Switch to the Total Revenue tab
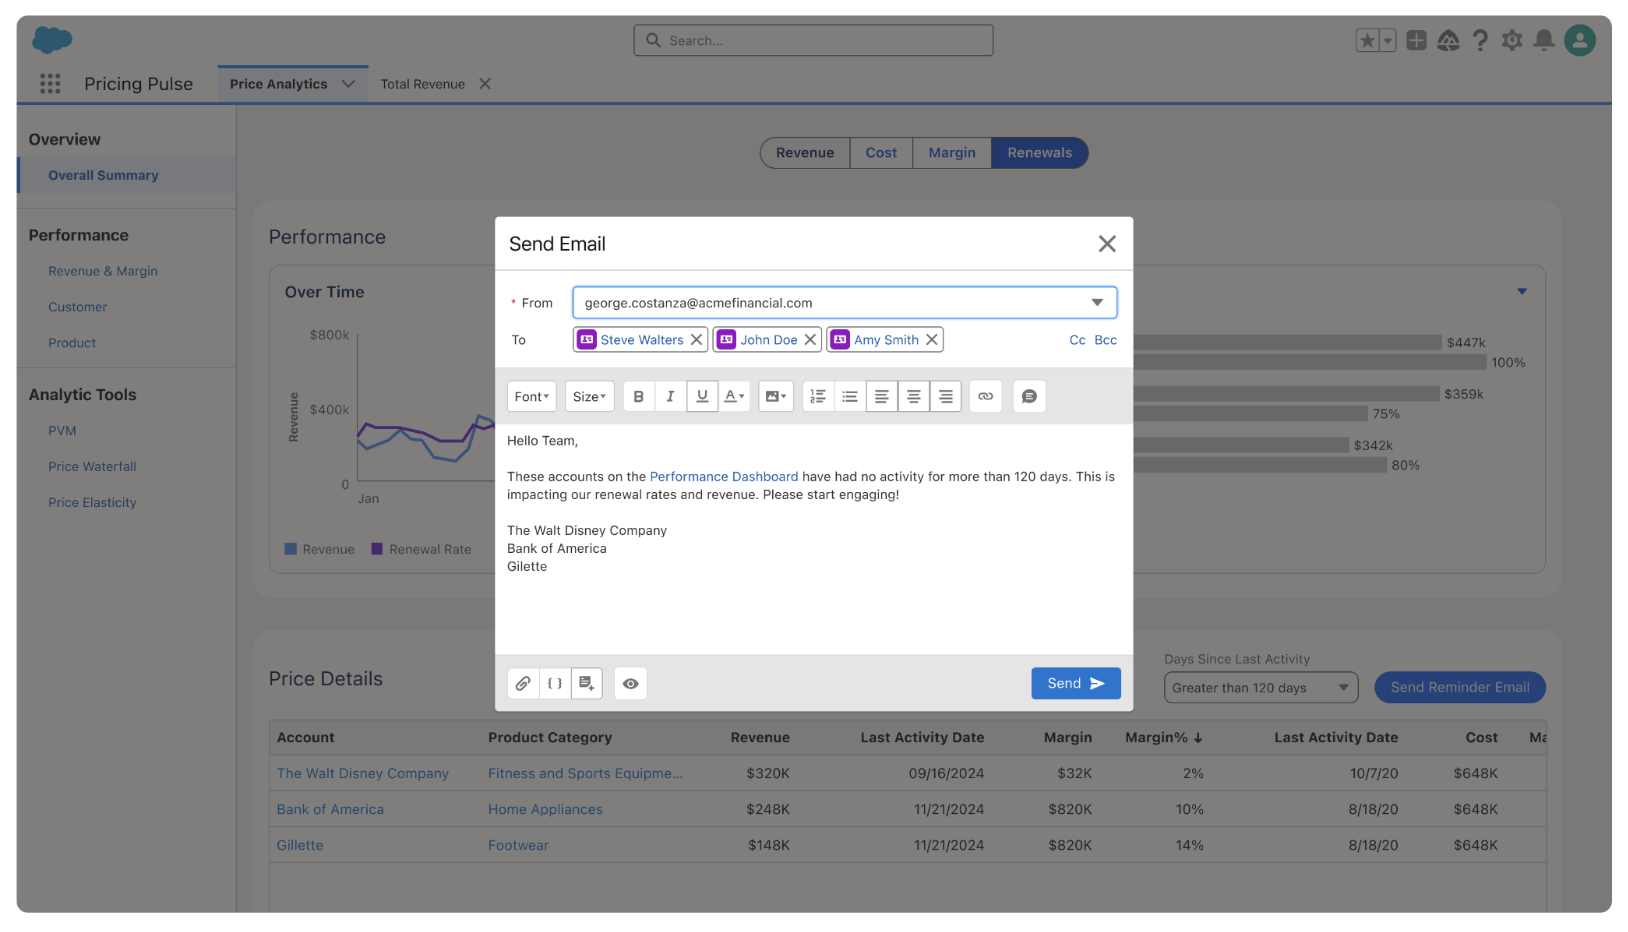1628x932 pixels. pyautogui.click(x=422, y=84)
